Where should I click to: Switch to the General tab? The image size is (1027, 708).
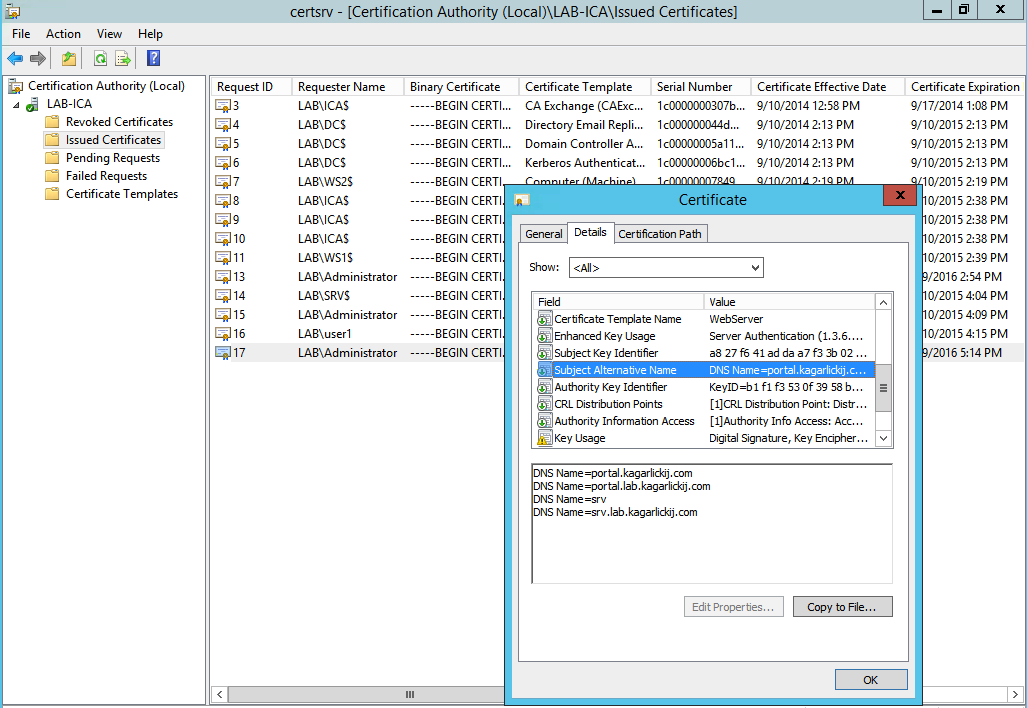pos(544,234)
